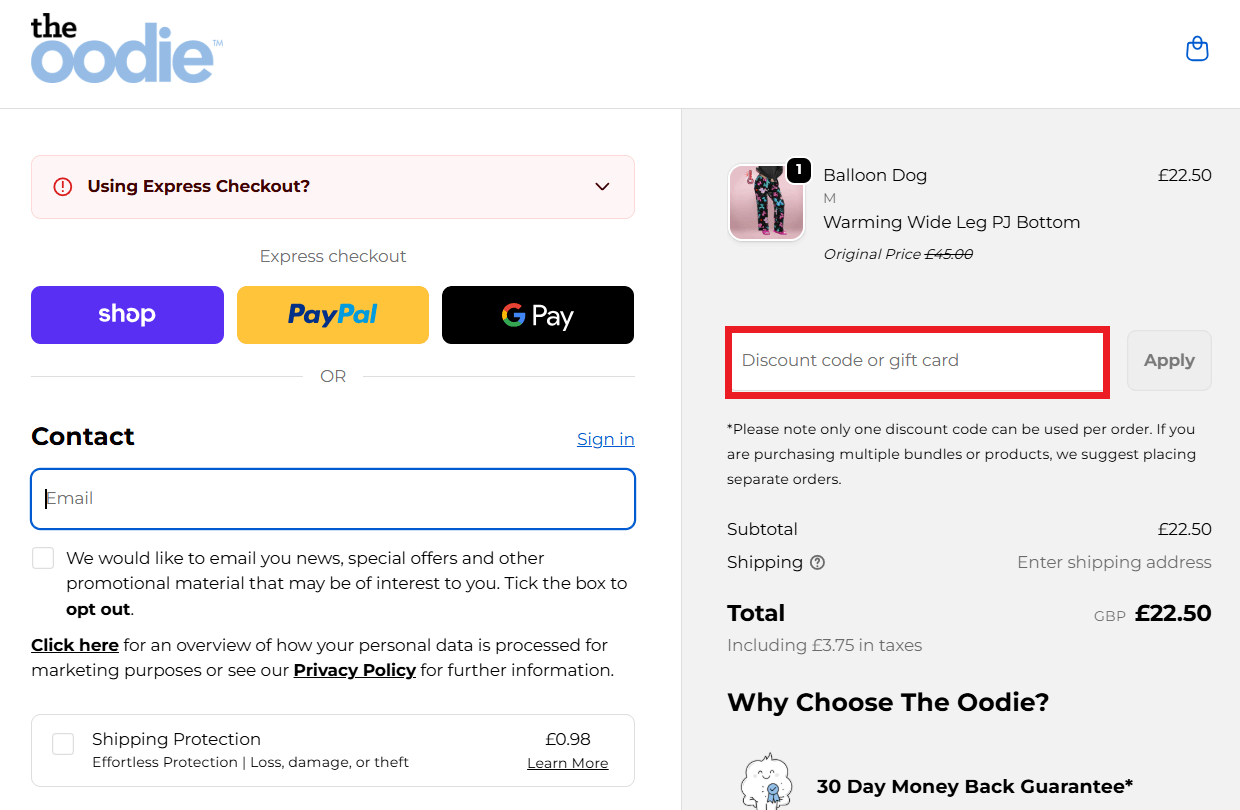Select the Shop Pay payment button
Viewport: 1240px width, 810px height.
(x=127, y=314)
